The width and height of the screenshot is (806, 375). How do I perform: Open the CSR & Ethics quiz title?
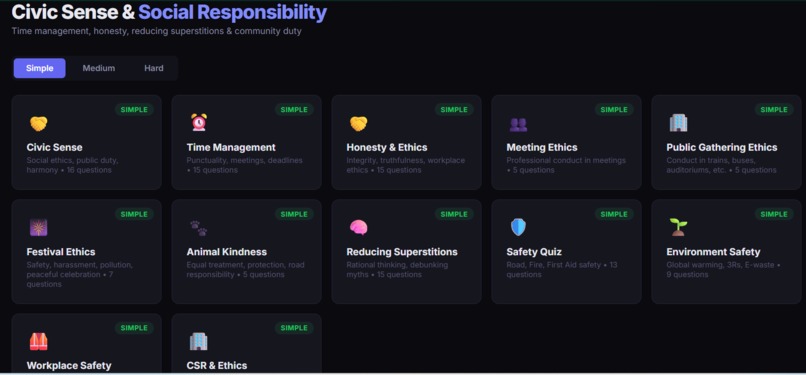coord(217,366)
